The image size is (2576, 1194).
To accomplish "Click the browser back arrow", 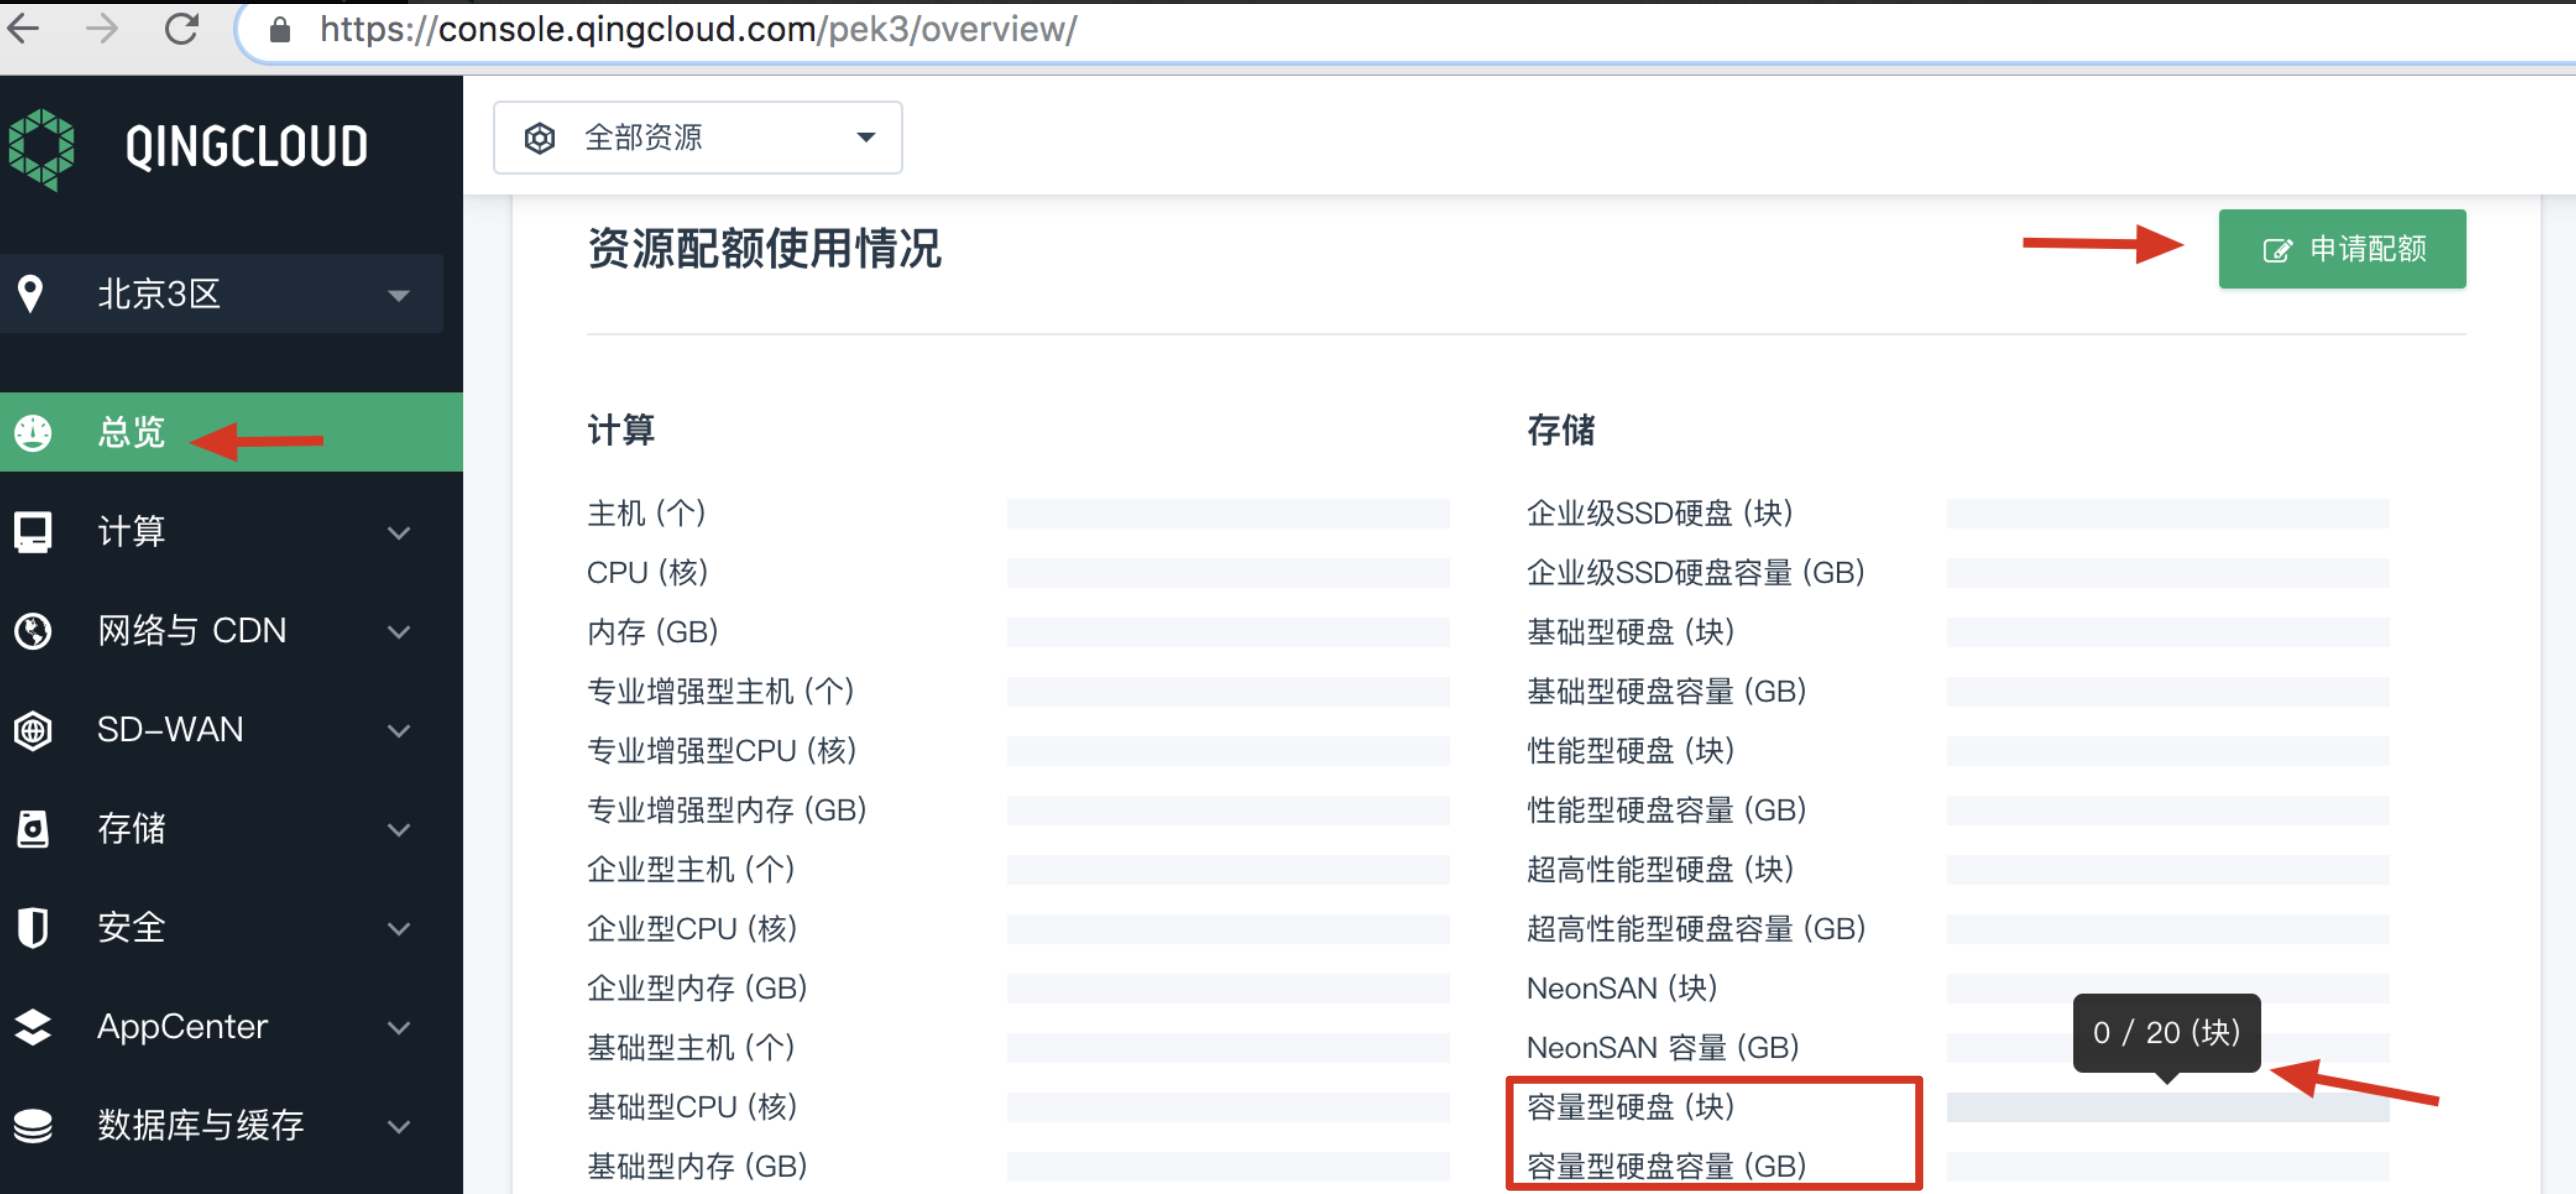I will tap(23, 28).
